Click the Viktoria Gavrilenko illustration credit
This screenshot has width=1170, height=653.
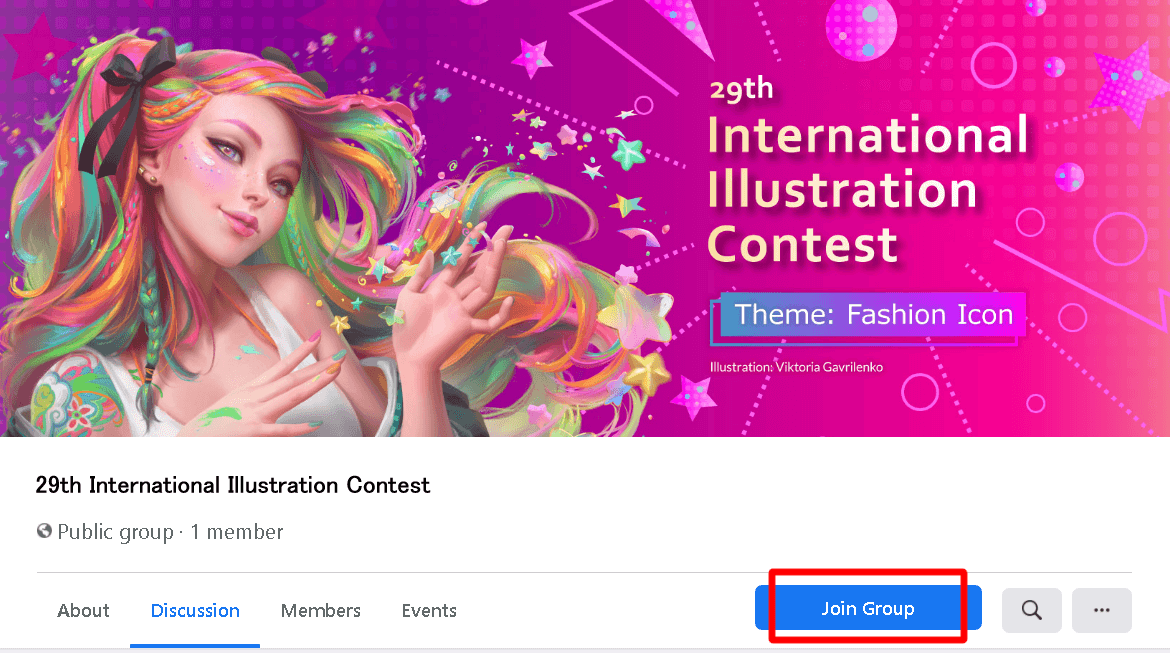[x=796, y=367]
